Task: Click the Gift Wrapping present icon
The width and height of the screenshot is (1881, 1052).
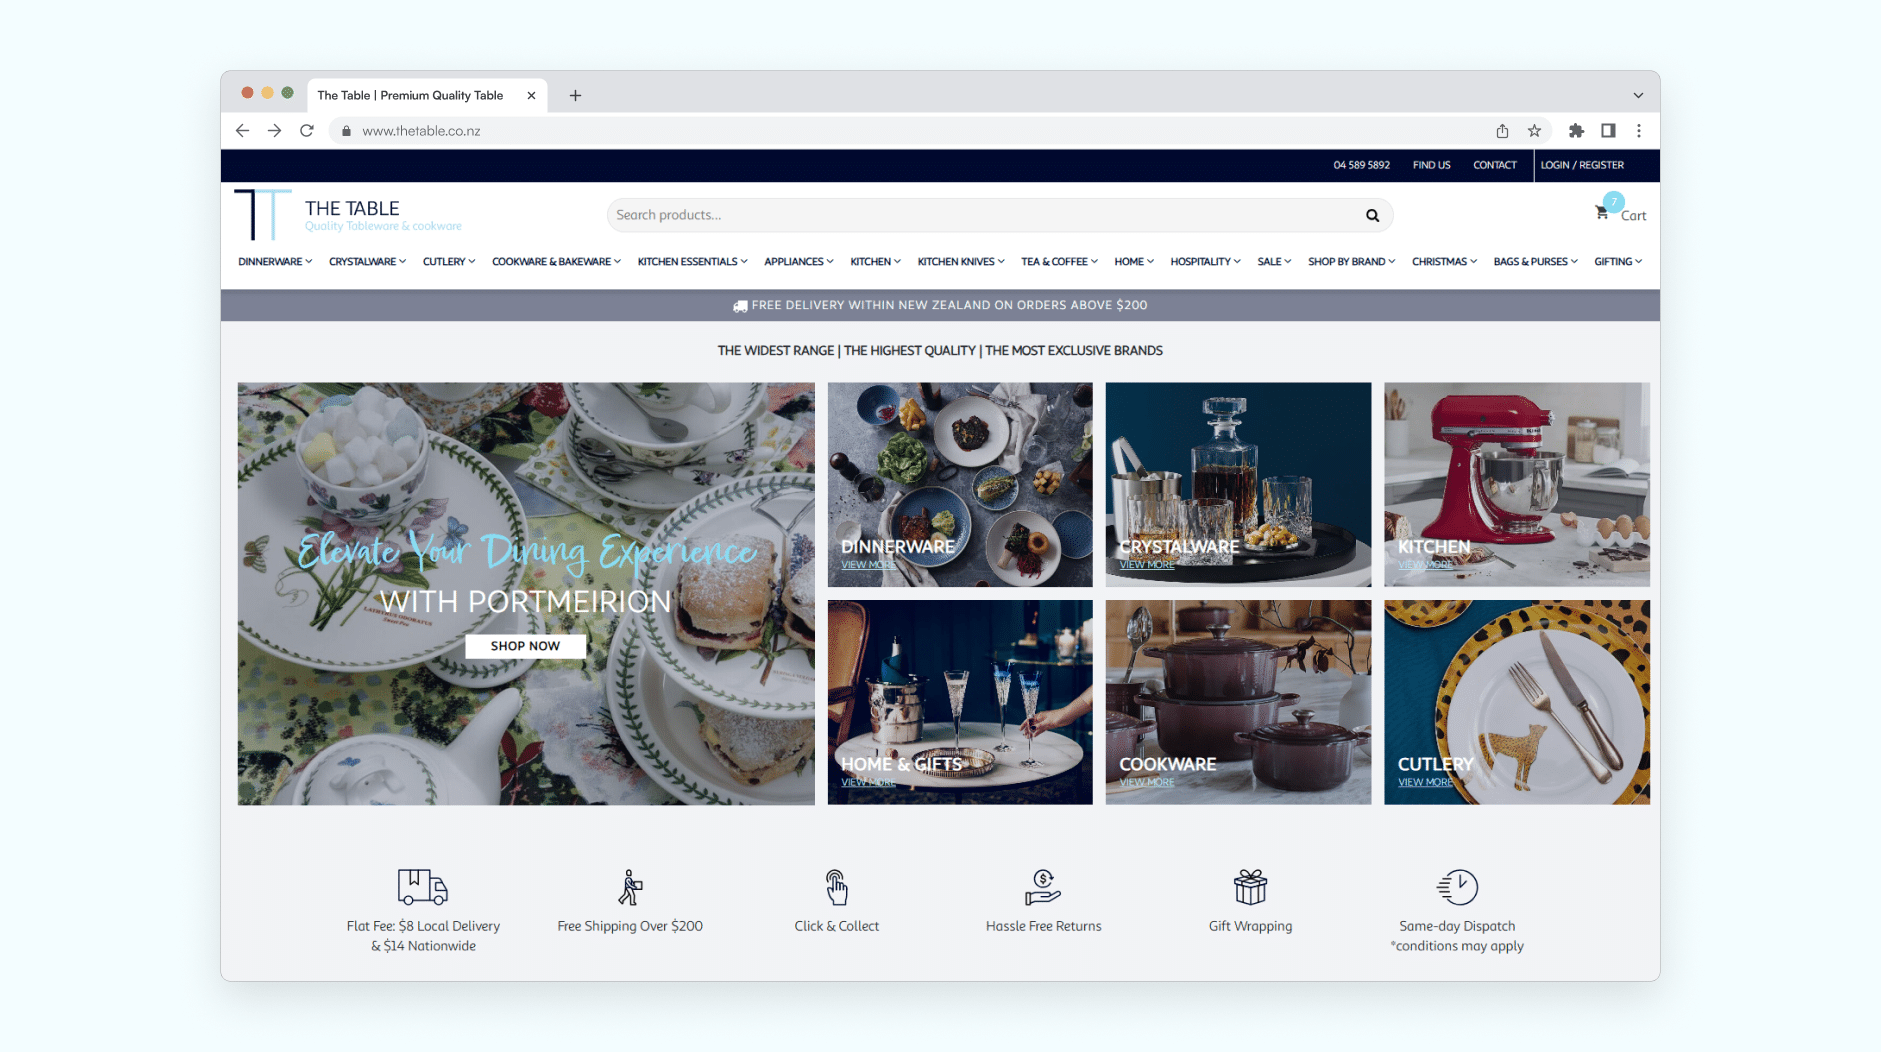Action: (1250, 887)
